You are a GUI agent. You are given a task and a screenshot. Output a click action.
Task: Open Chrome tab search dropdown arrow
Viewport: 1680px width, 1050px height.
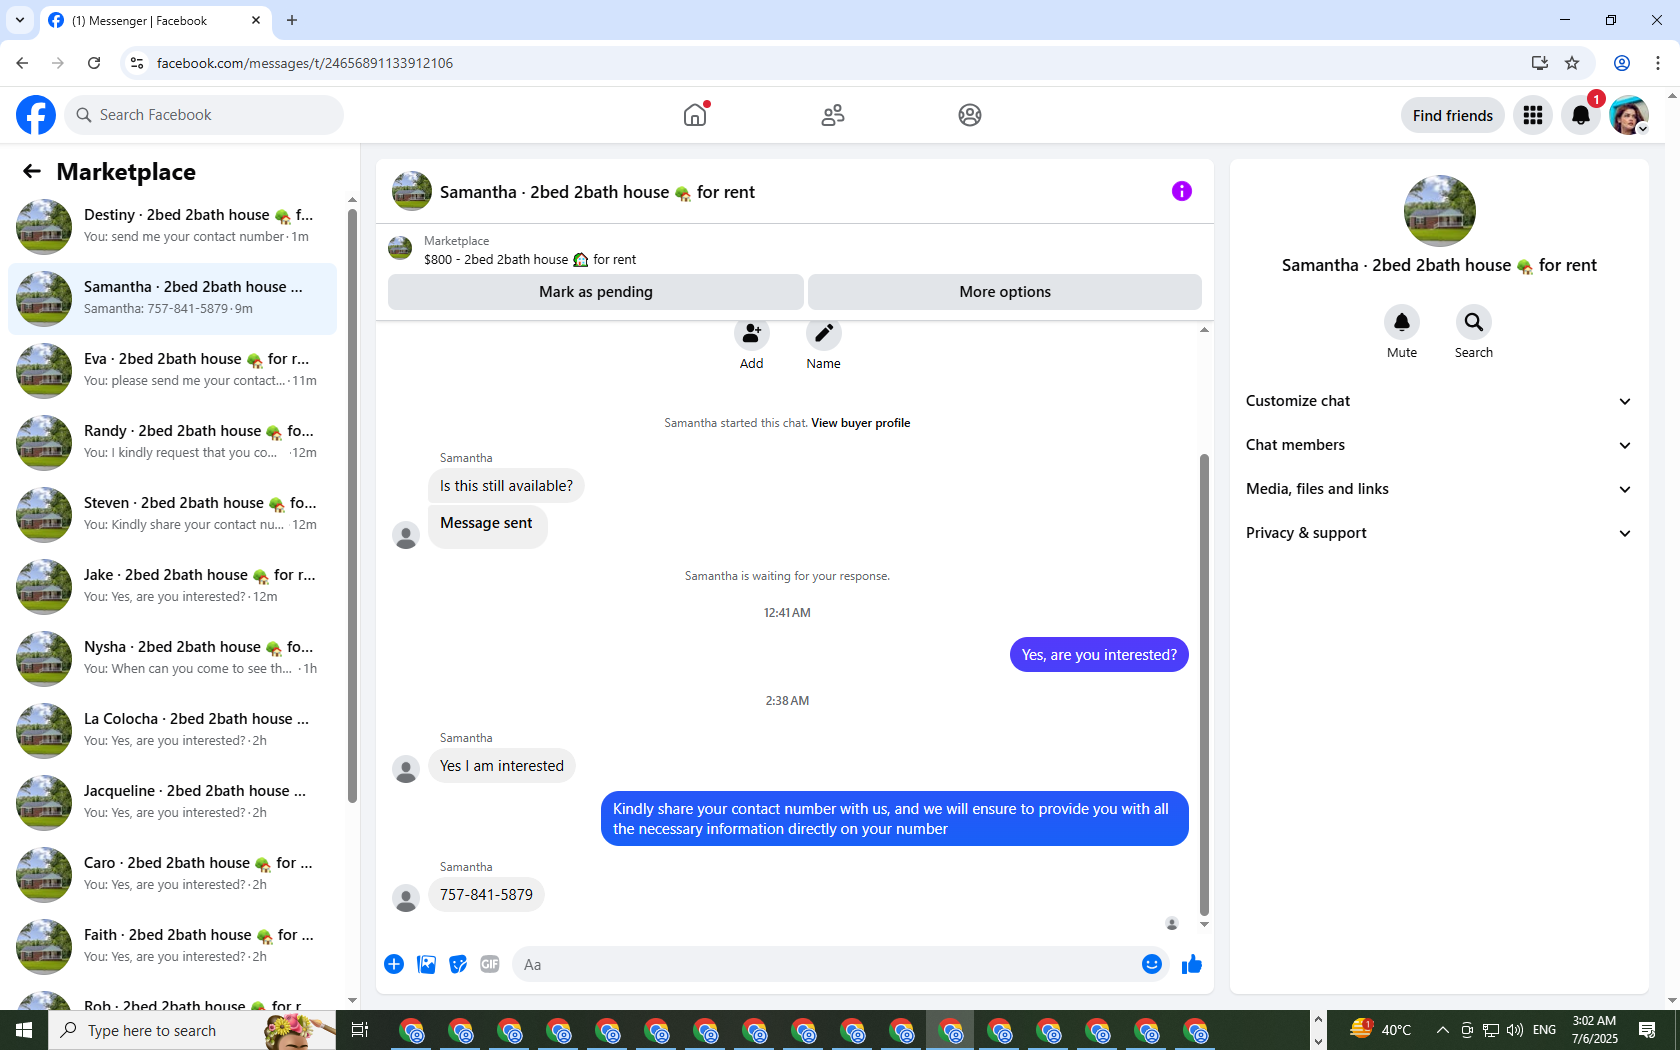tap(19, 20)
